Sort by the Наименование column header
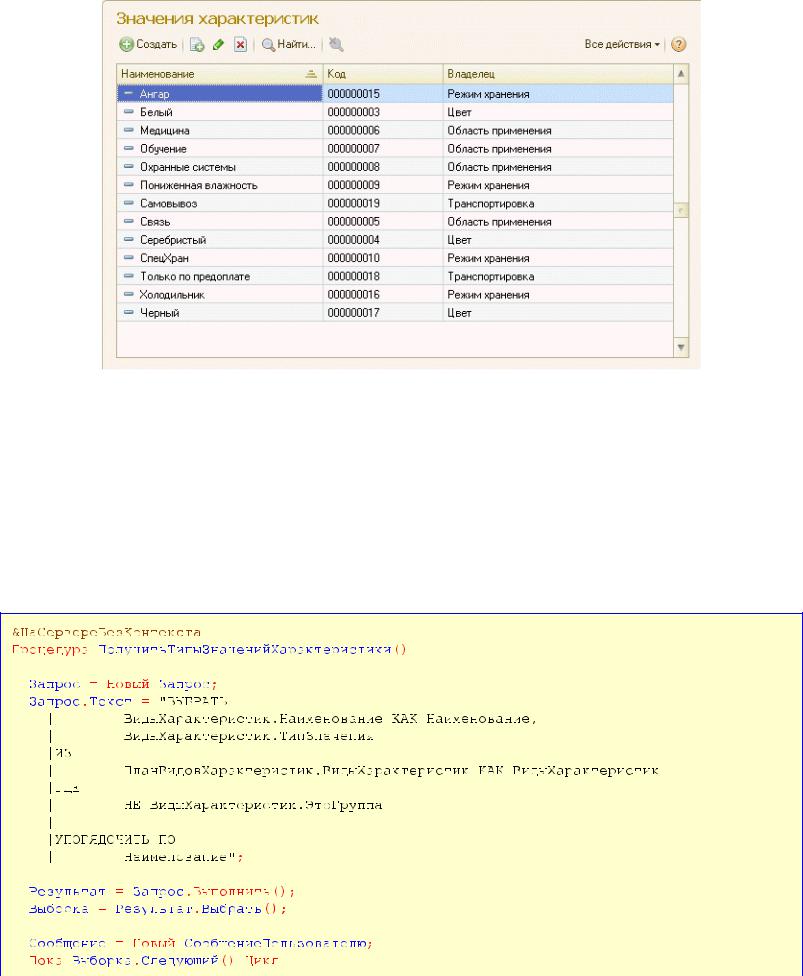This screenshot has width=803, height=976. (219, 74)
